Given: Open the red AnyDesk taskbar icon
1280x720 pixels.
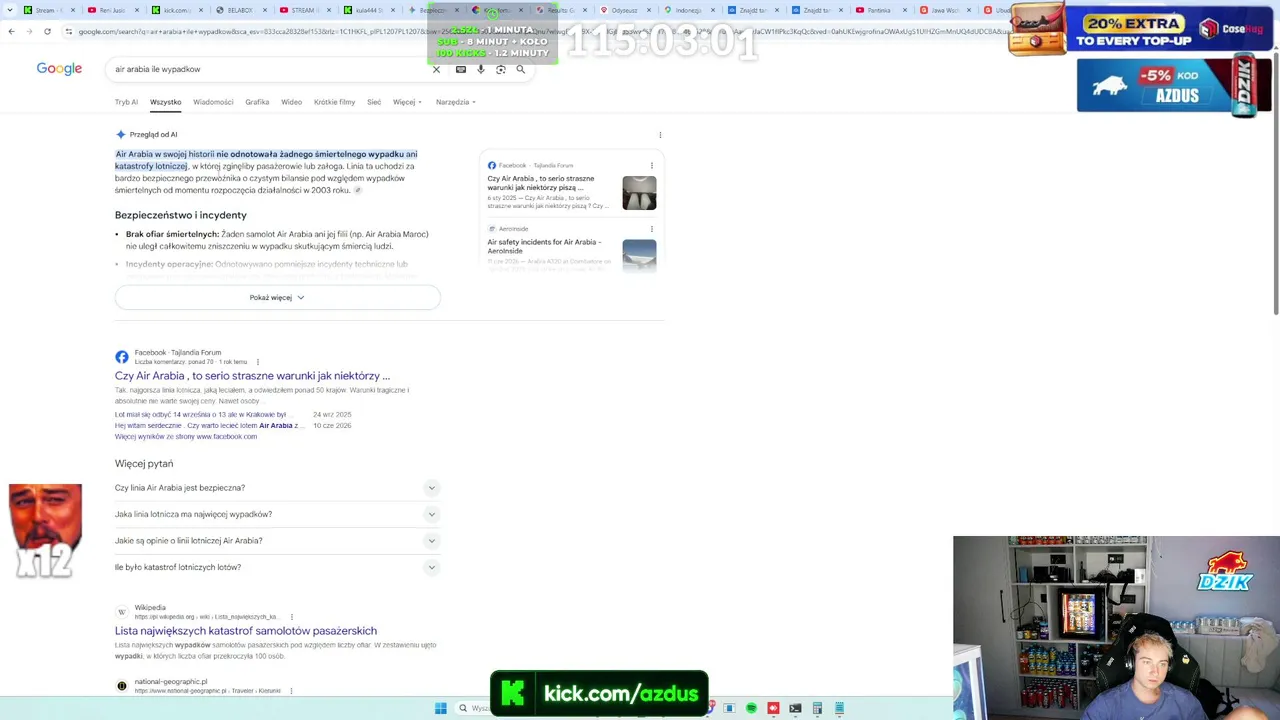Looking at the screenshot, I should (773, 708).
